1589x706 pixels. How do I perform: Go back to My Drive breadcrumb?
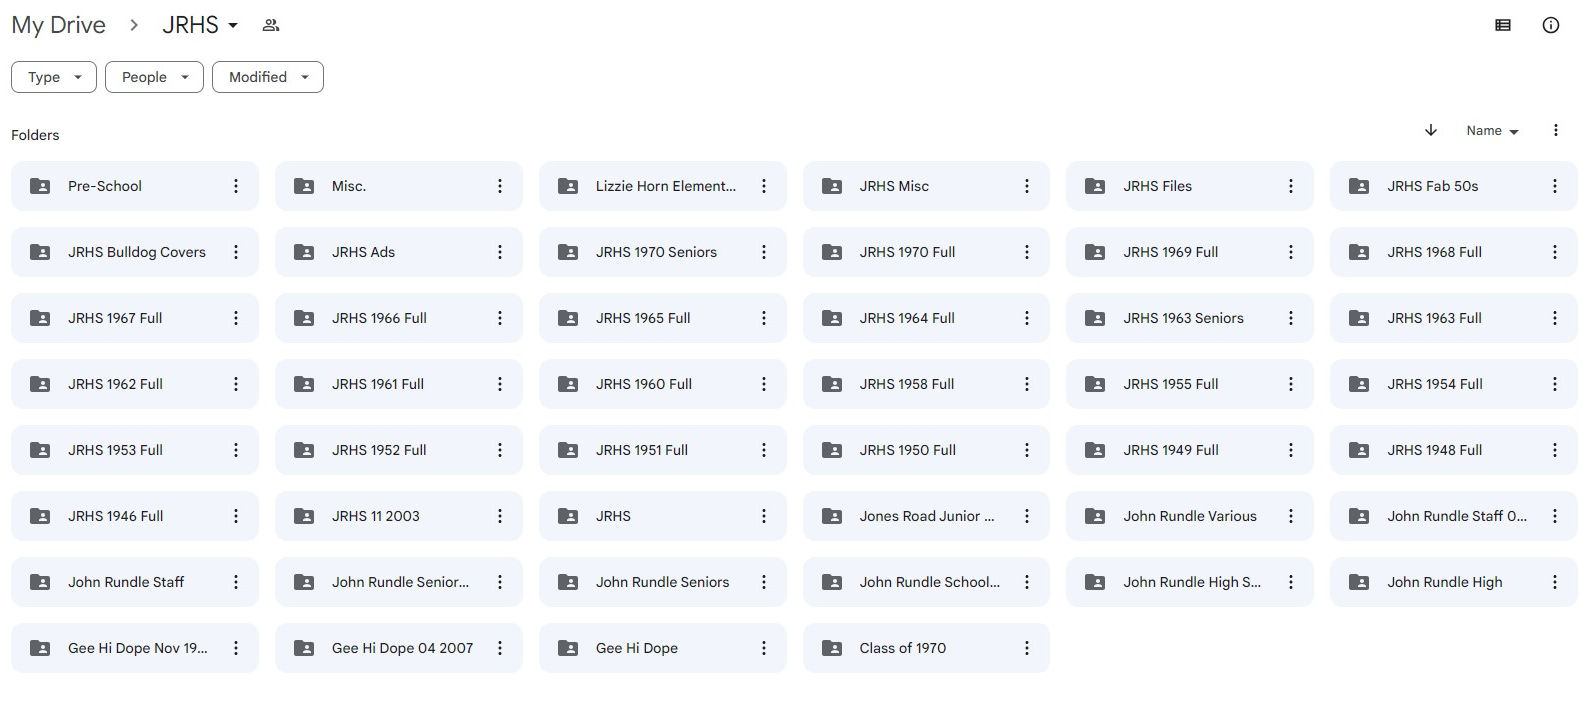coord(58,26)
